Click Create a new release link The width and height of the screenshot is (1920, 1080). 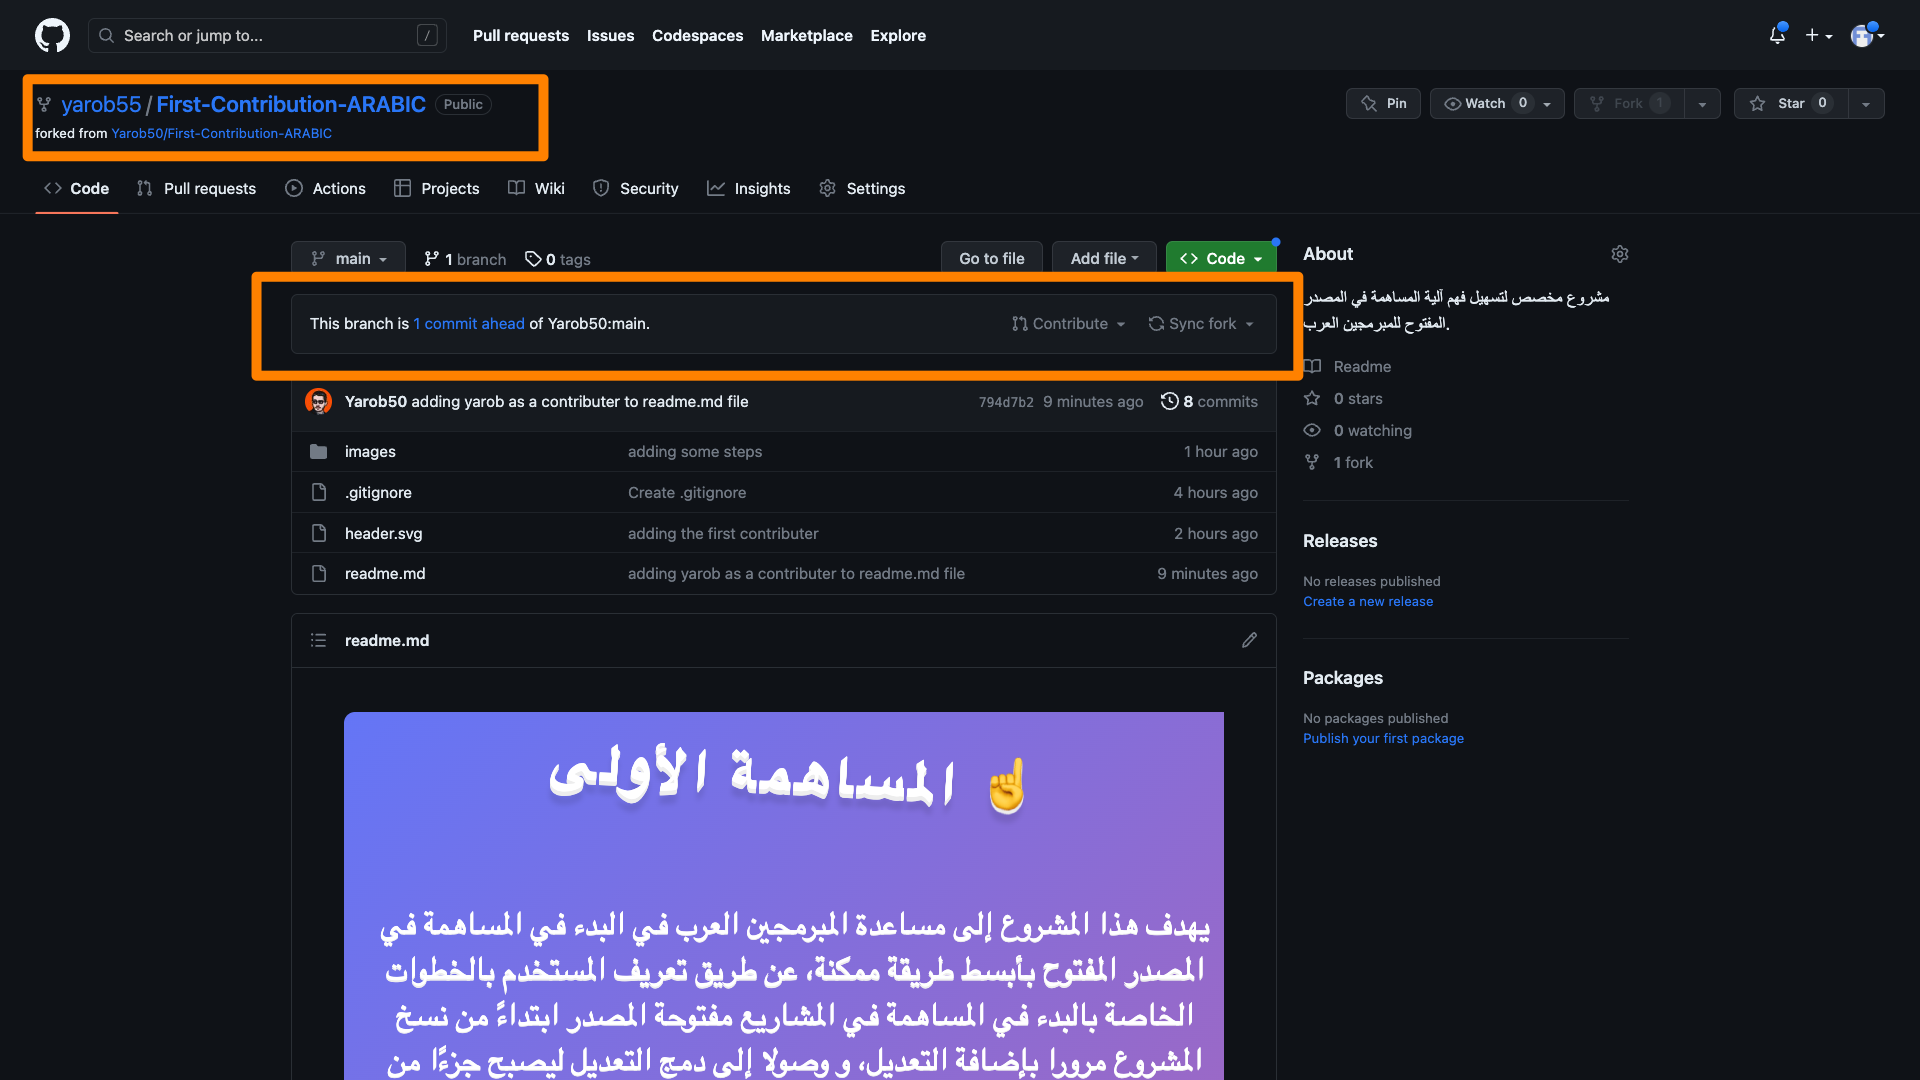[x=1367, y=602]
